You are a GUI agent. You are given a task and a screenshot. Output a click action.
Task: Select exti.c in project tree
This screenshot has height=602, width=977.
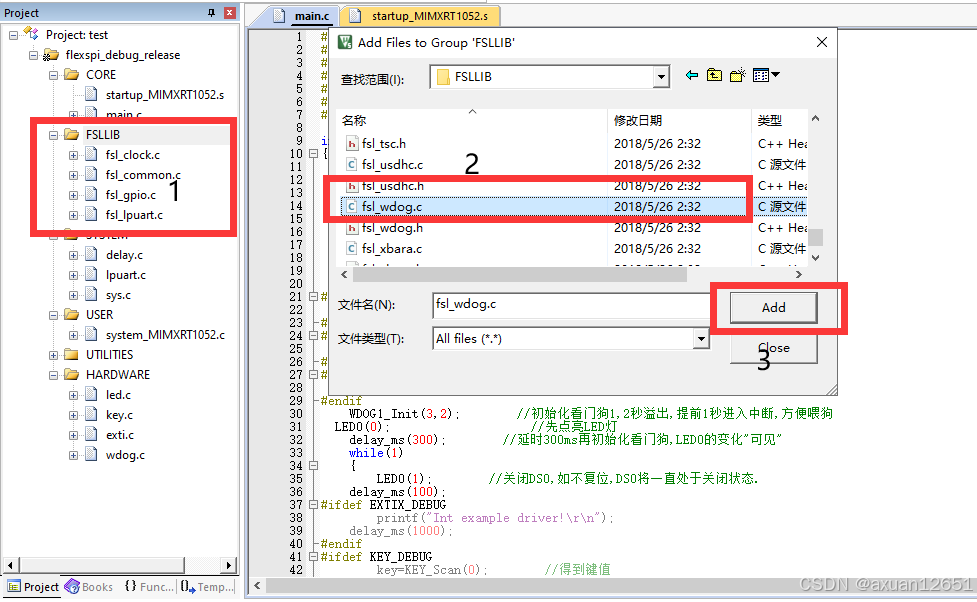click(x=120, y=435)
